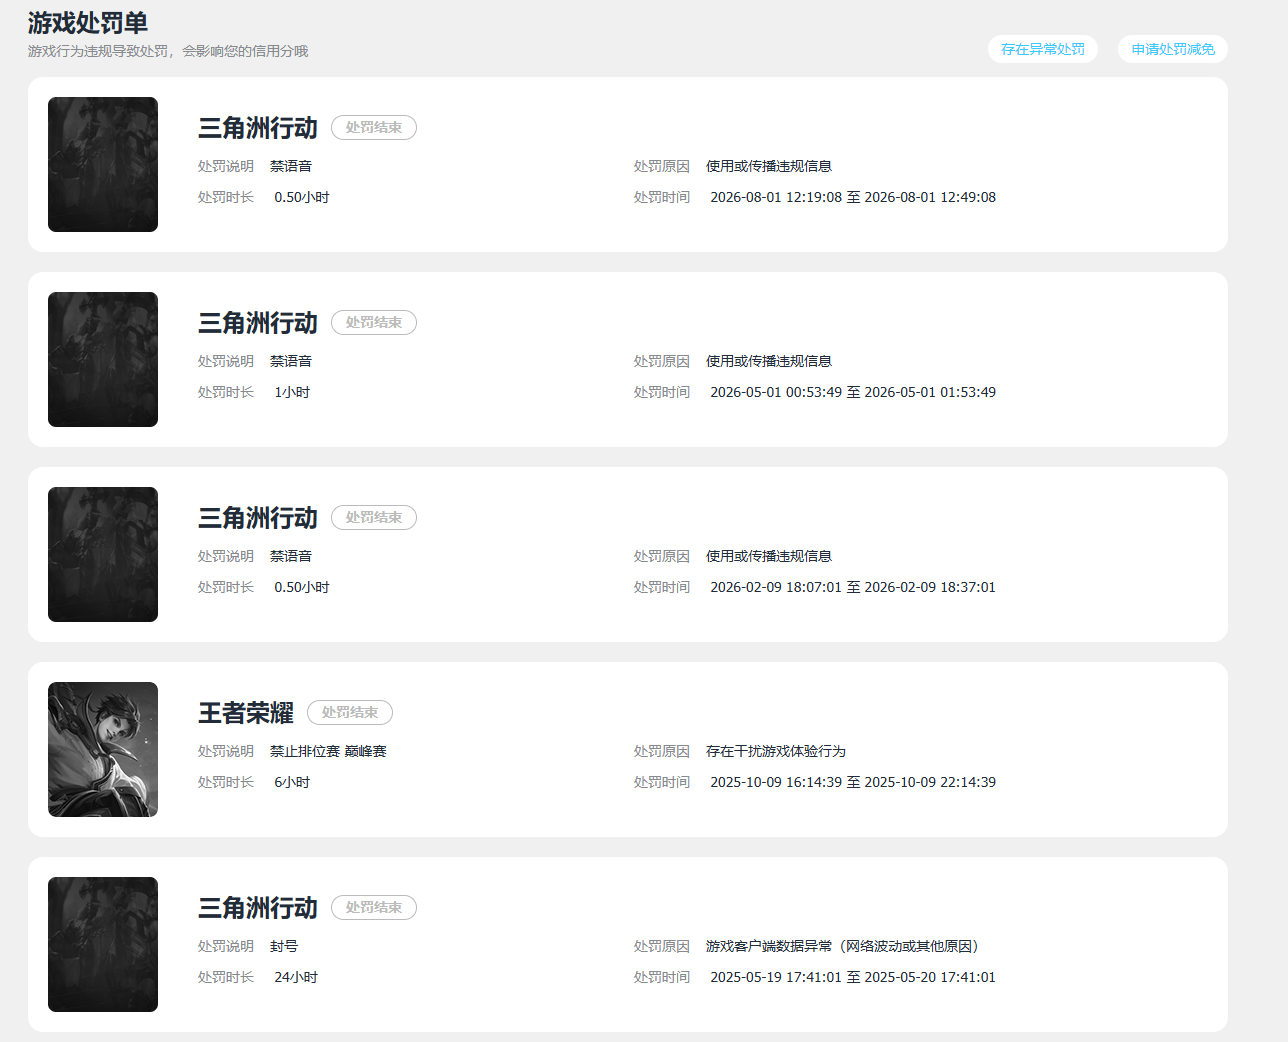Screen dimensions: 1288x1042
Task: Select the 游戏处罚单 page heading
Action: point(88,22)
